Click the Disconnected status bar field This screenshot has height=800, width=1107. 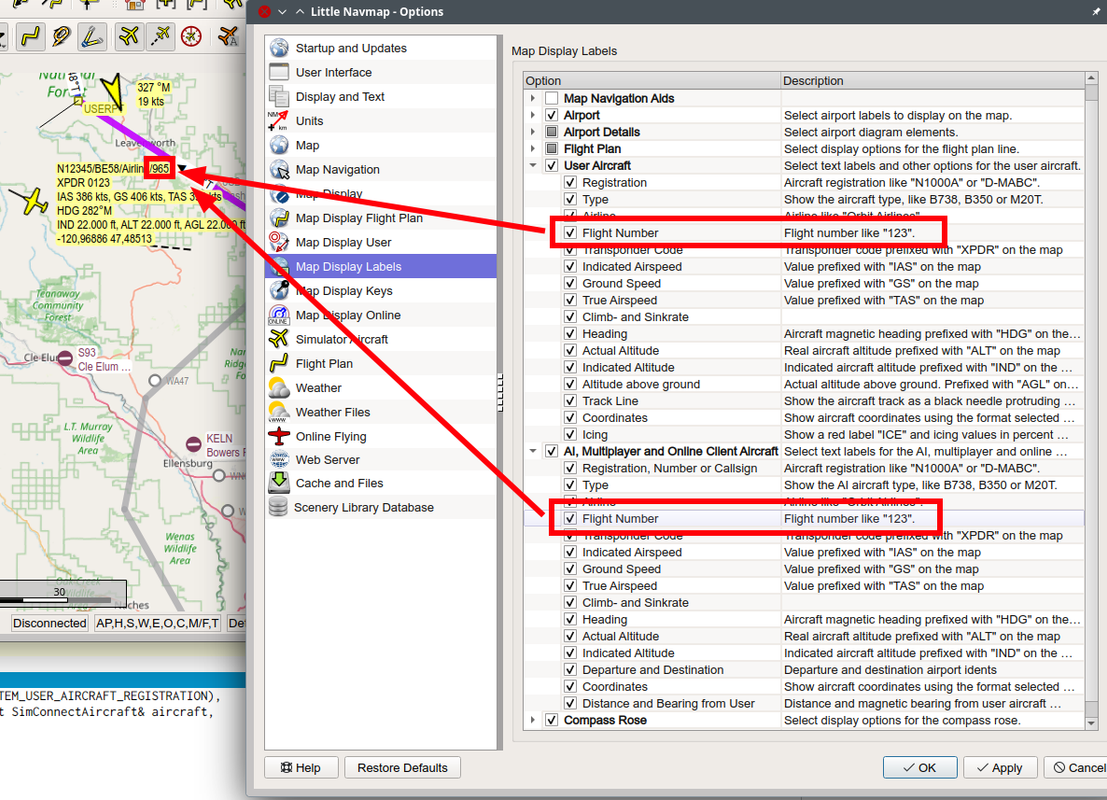[x=50, y=623]
